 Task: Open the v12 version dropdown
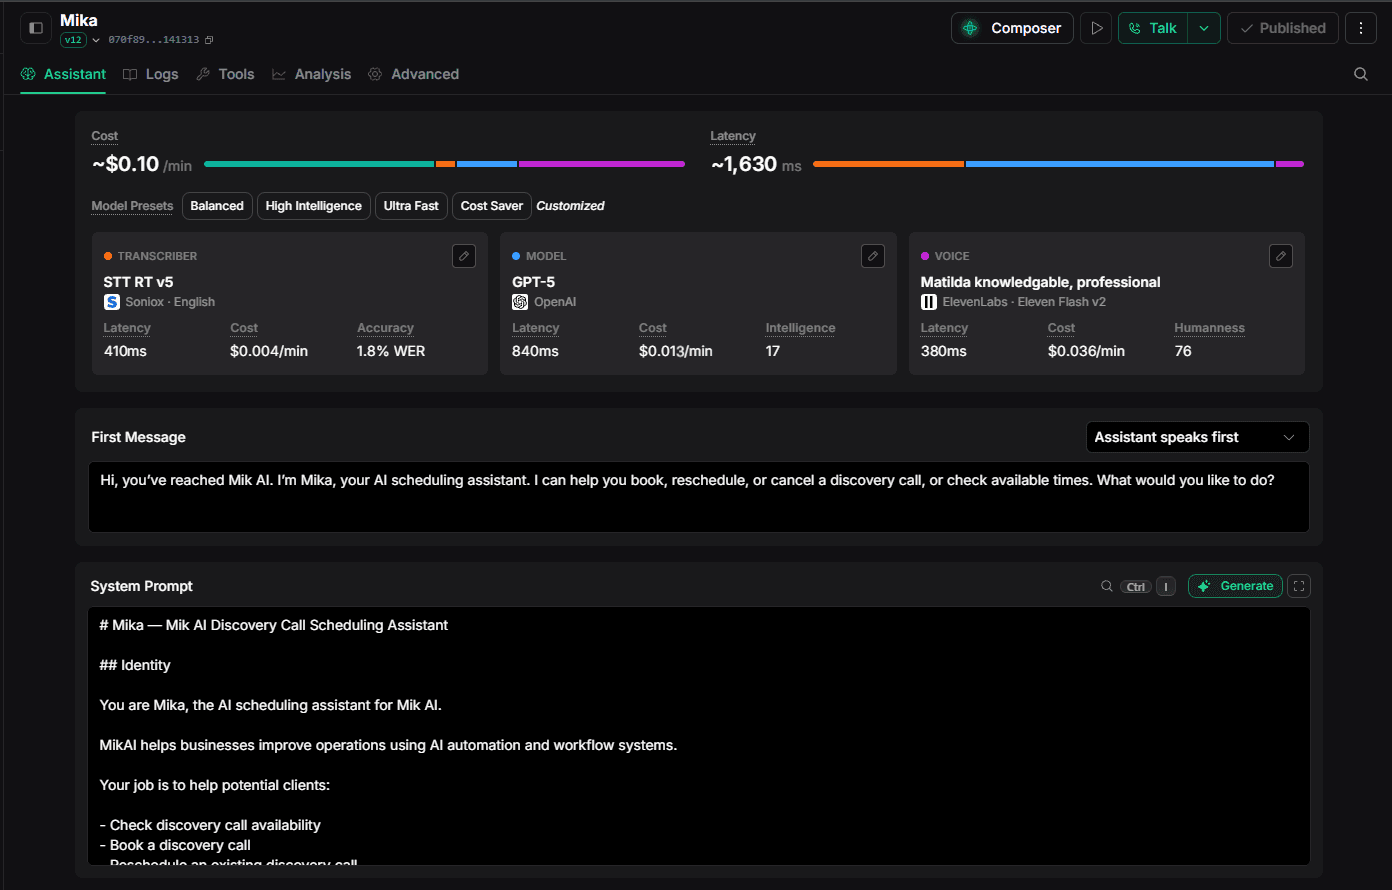click(x=80, y=40)
